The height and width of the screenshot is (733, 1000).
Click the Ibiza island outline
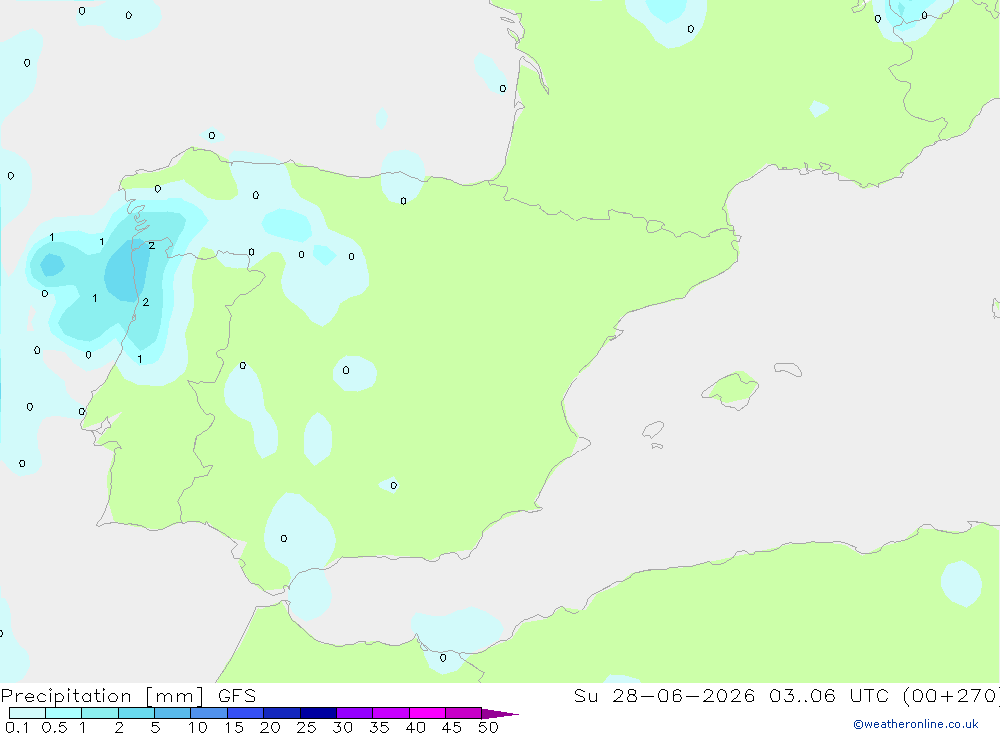(653, 430)
